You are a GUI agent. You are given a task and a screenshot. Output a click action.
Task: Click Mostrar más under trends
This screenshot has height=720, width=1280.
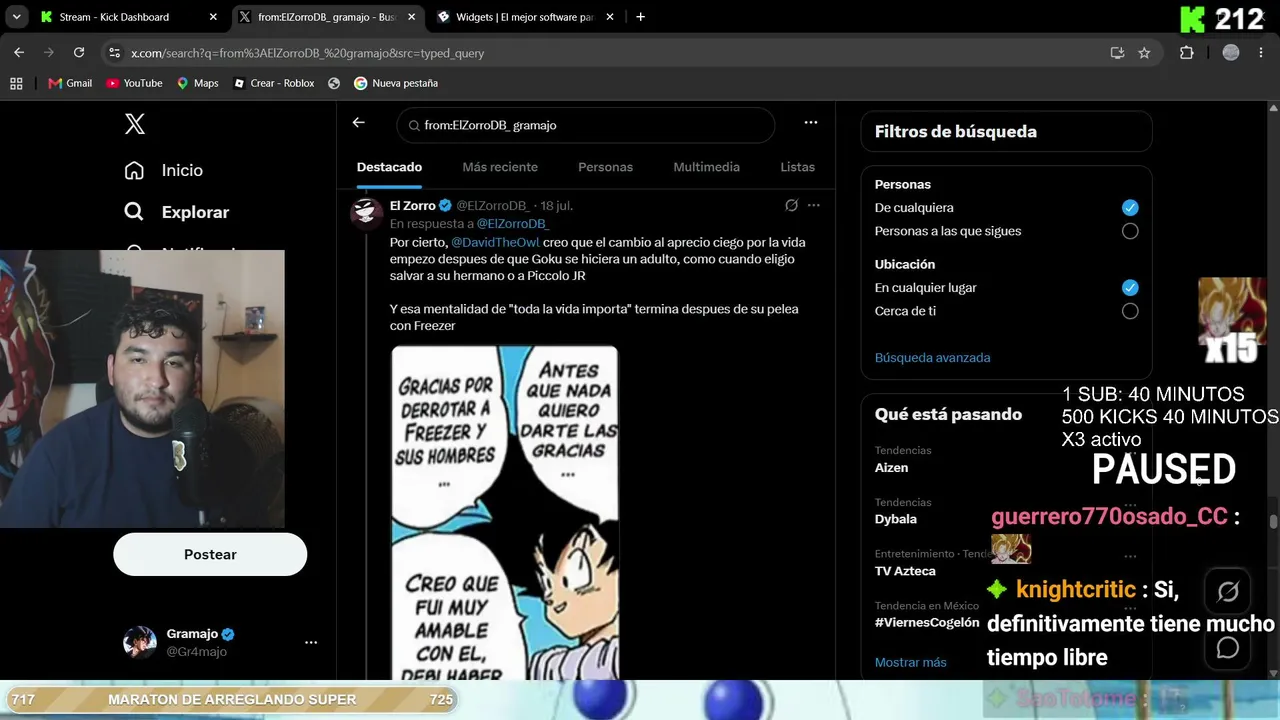(911, 662)
